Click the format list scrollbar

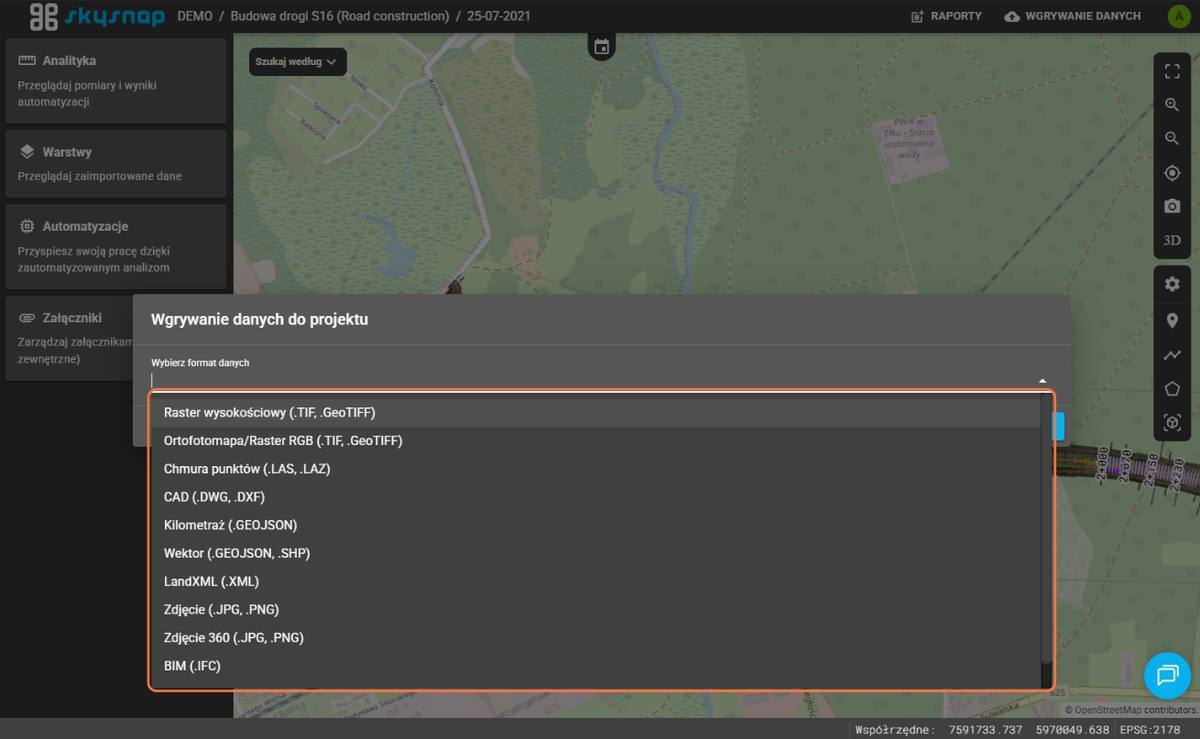click(x=1046, y=530)
